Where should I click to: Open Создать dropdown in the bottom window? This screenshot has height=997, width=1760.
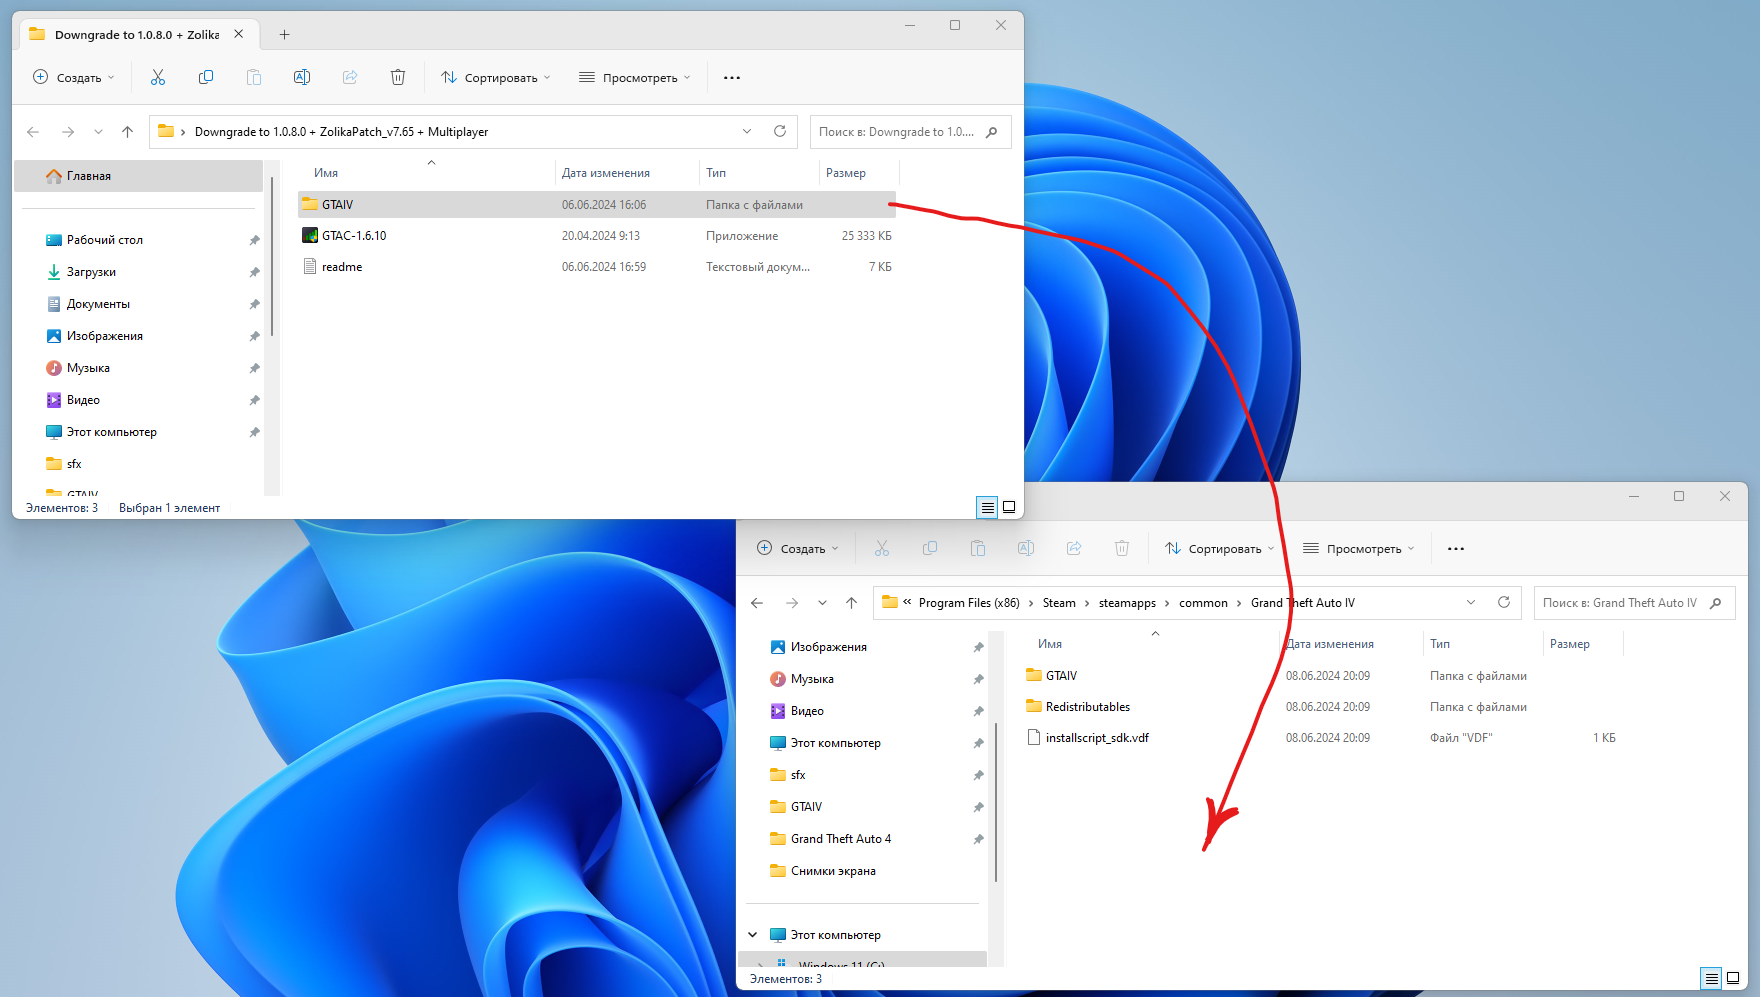798,548
